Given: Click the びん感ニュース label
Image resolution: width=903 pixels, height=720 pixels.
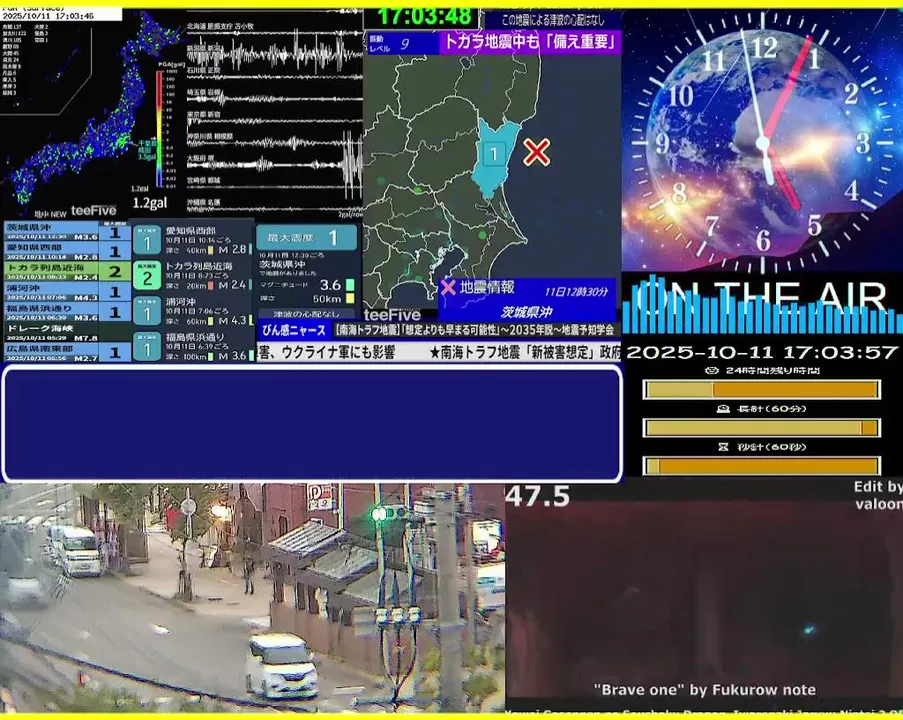Looking at the screenshot, I should click(294, 330).
